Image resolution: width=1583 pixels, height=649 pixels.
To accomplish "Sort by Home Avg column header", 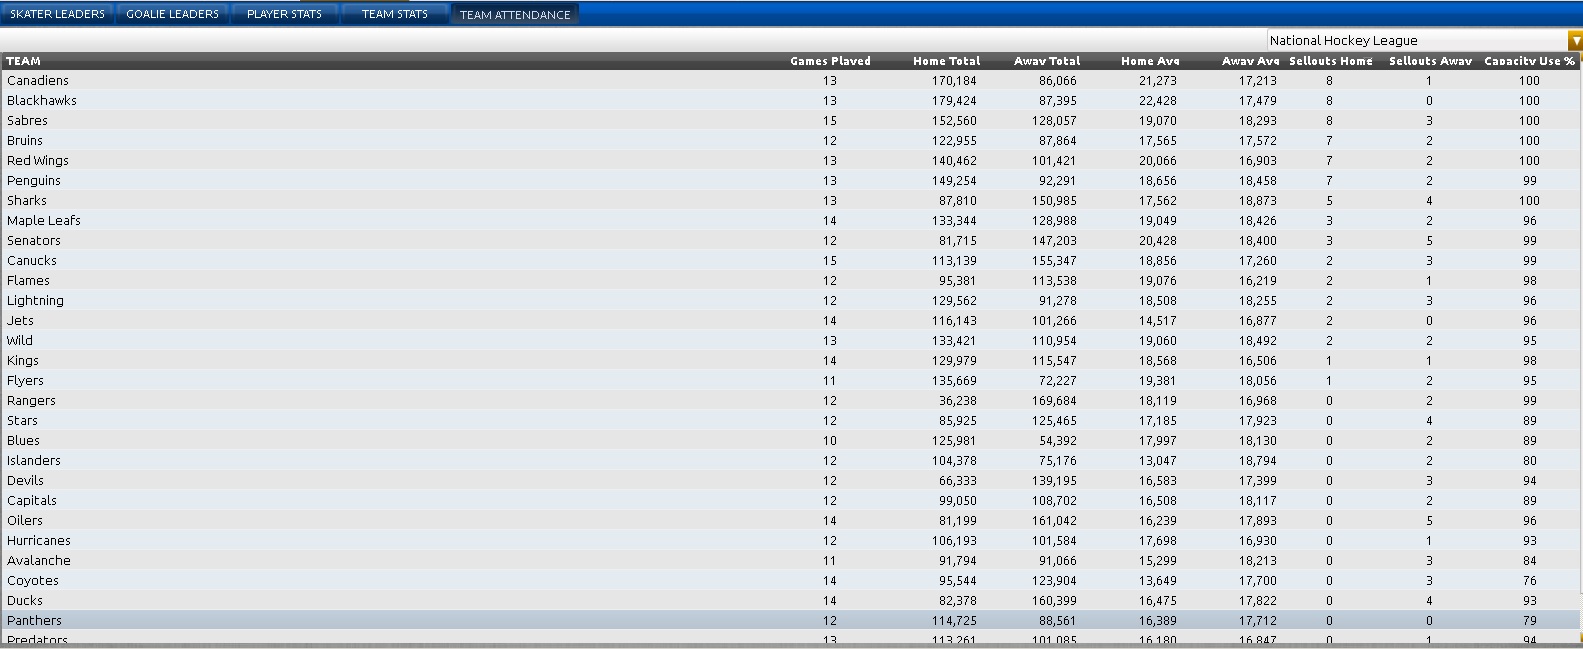I will (x=1150, y=61).
